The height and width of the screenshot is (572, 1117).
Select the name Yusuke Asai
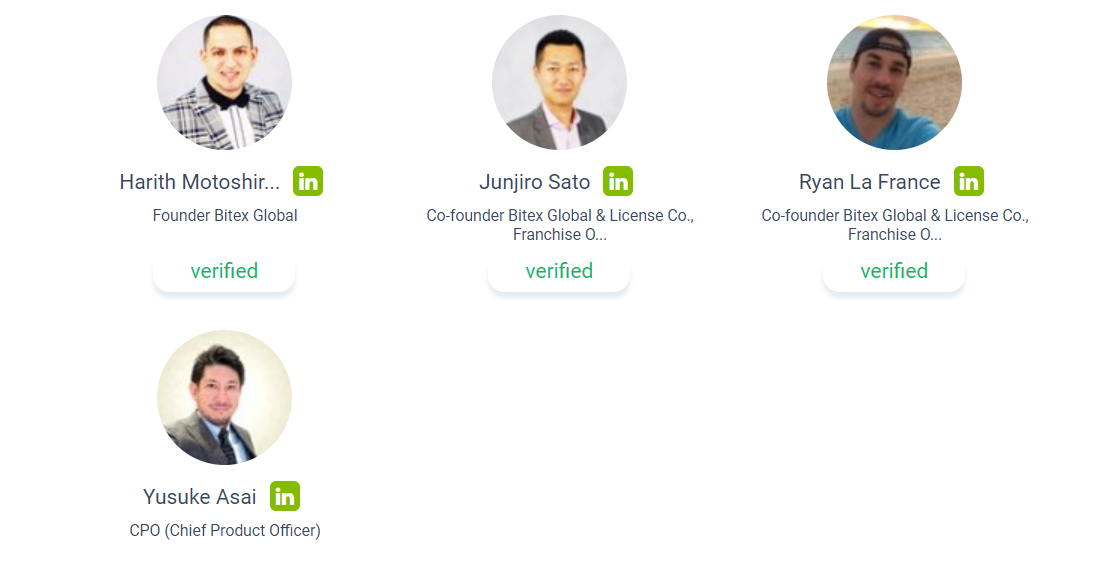[199, 496]
